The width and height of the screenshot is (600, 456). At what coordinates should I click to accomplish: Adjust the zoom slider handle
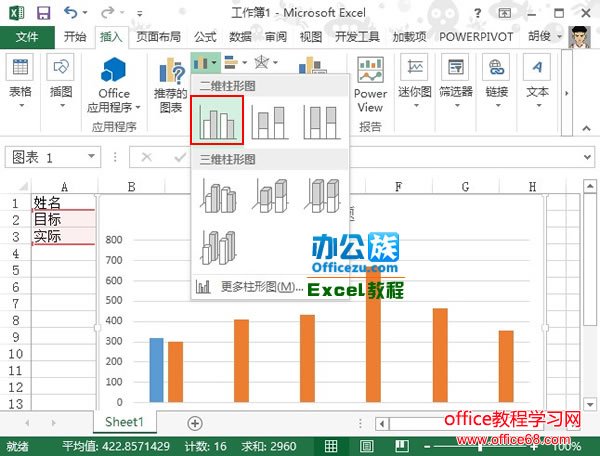[x=480, y=446]
